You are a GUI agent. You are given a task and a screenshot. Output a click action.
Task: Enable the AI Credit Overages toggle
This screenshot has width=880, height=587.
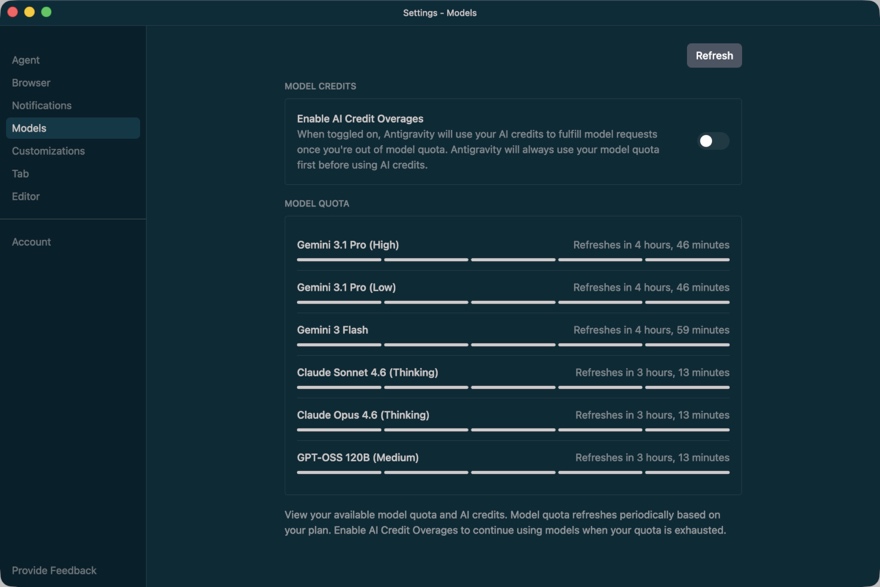point(713,141)
